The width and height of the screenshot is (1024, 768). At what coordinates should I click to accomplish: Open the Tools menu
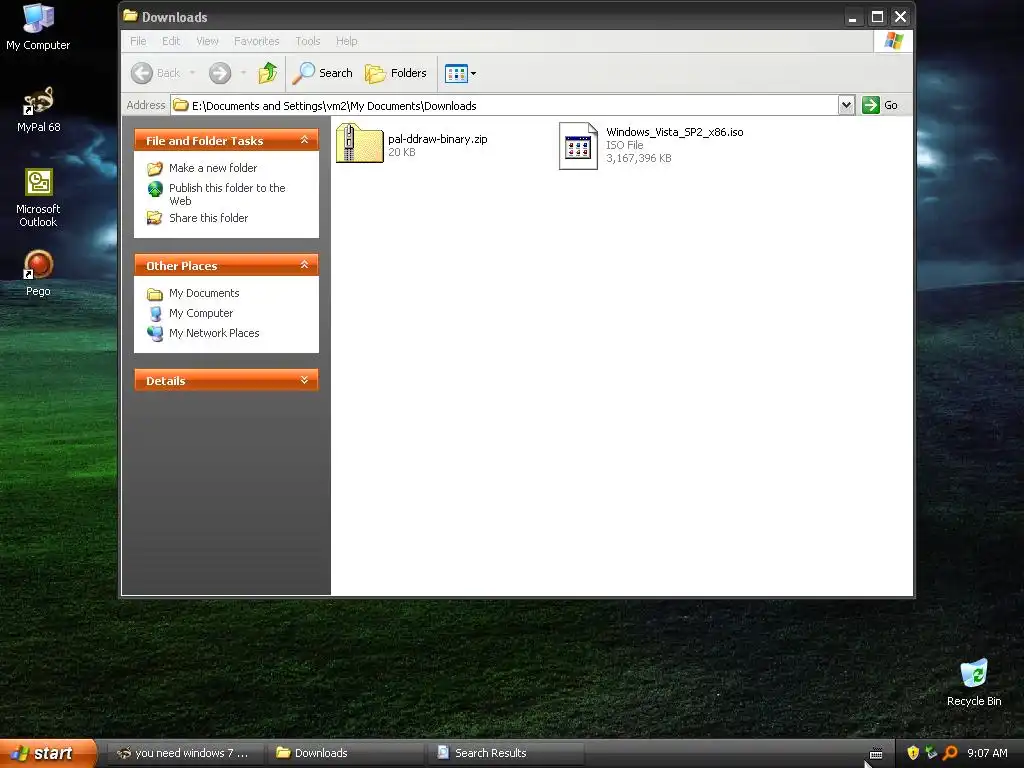point(308,41)
